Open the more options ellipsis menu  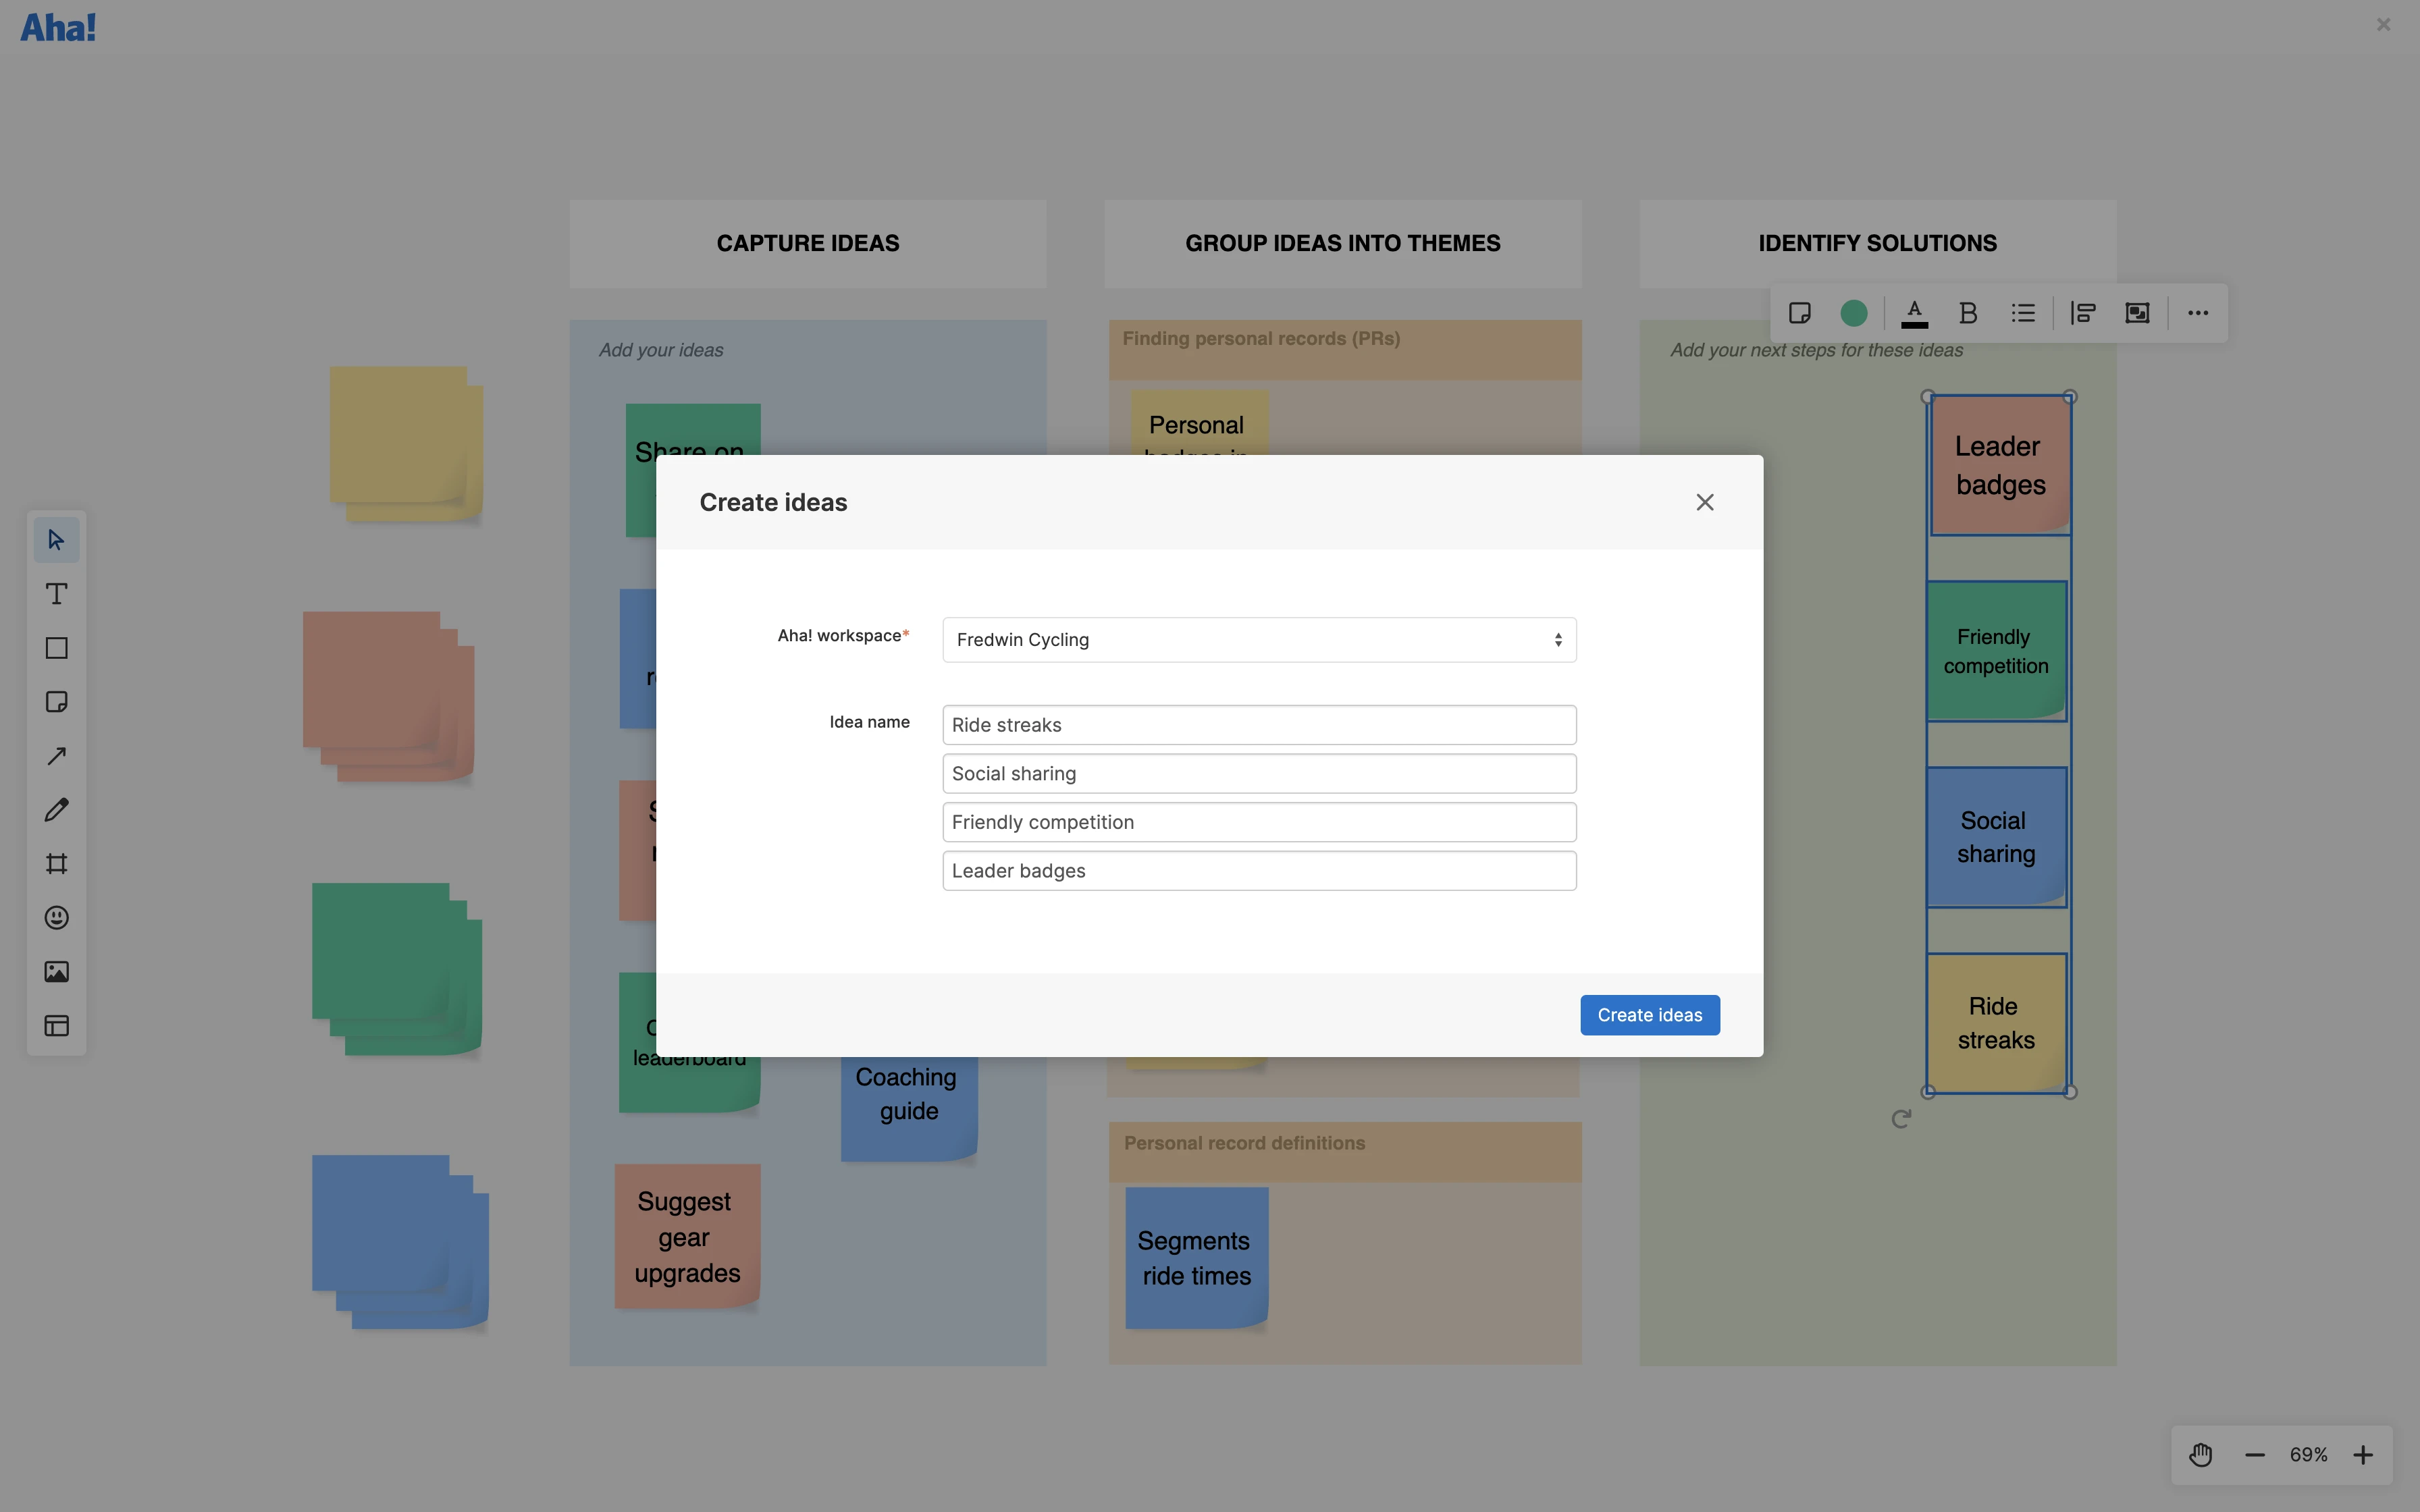coord(2198,313)
